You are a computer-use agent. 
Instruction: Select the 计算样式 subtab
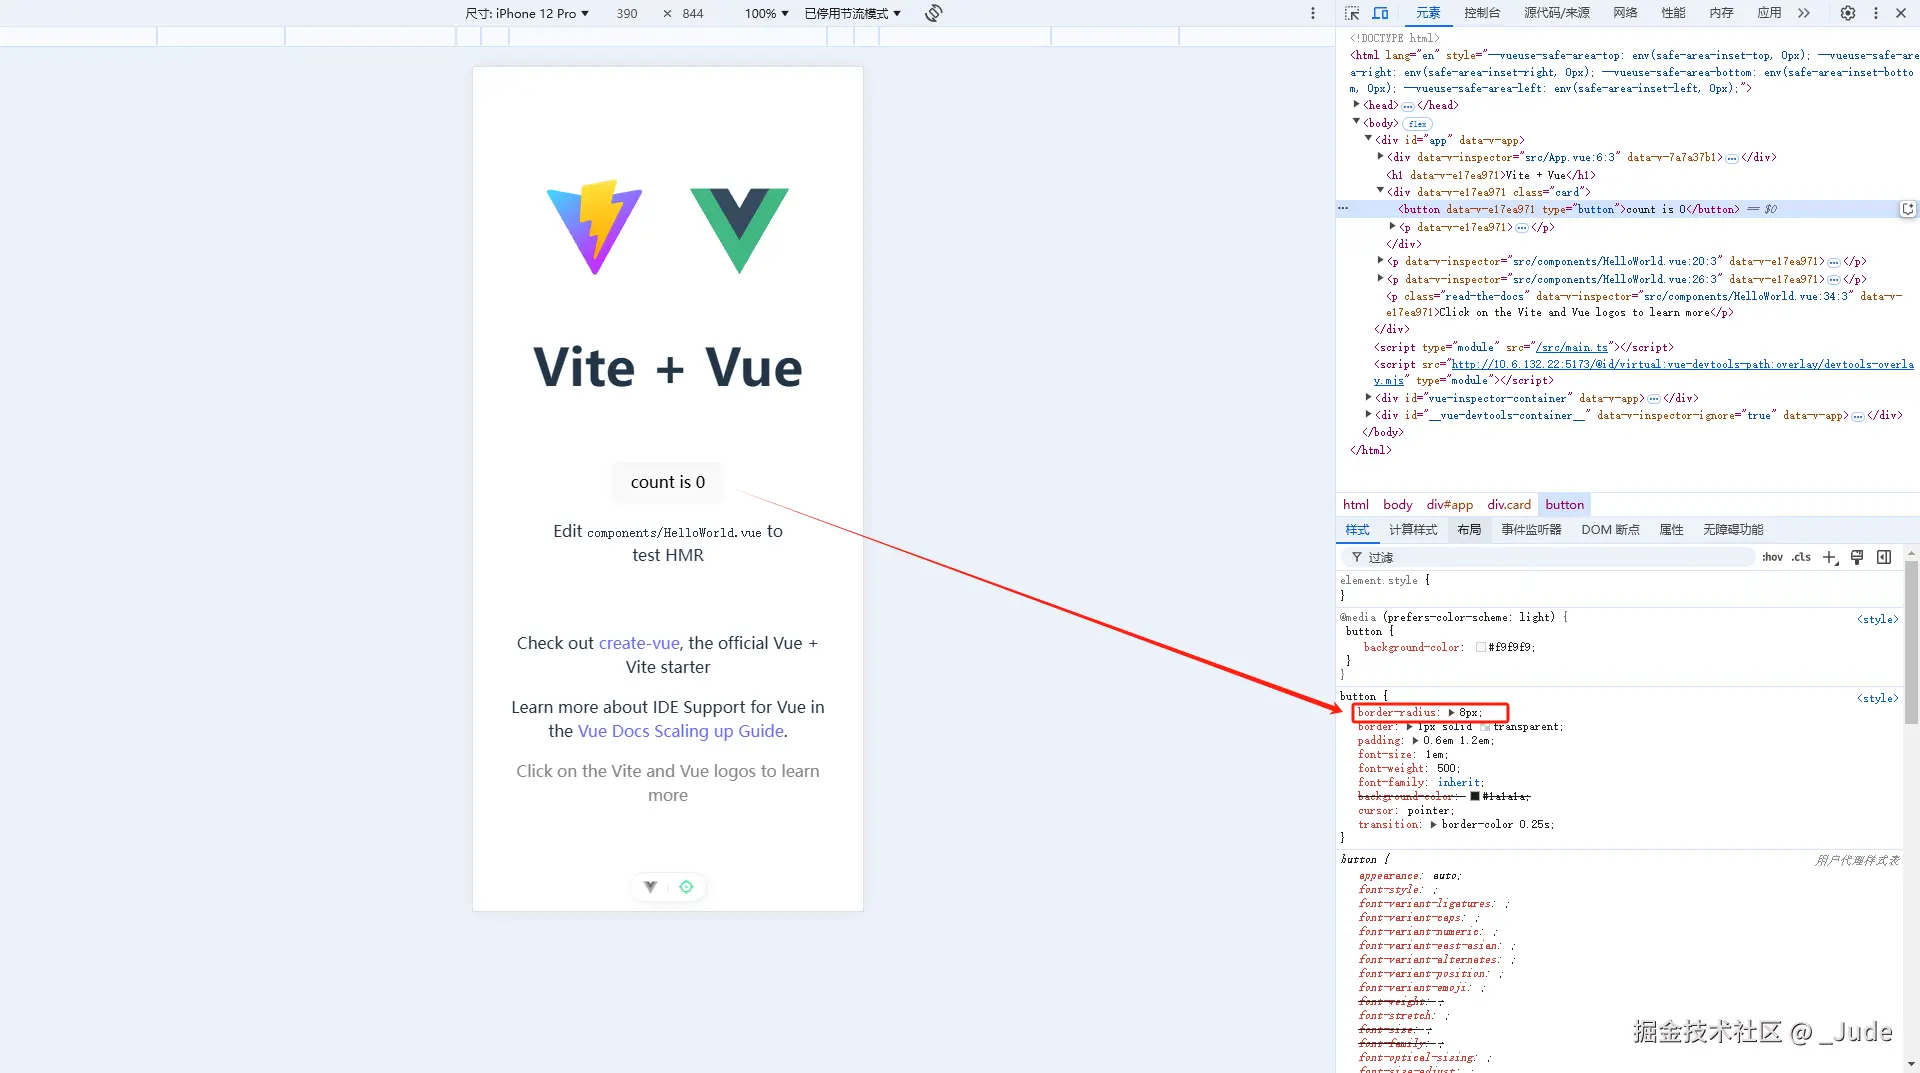1413,530
